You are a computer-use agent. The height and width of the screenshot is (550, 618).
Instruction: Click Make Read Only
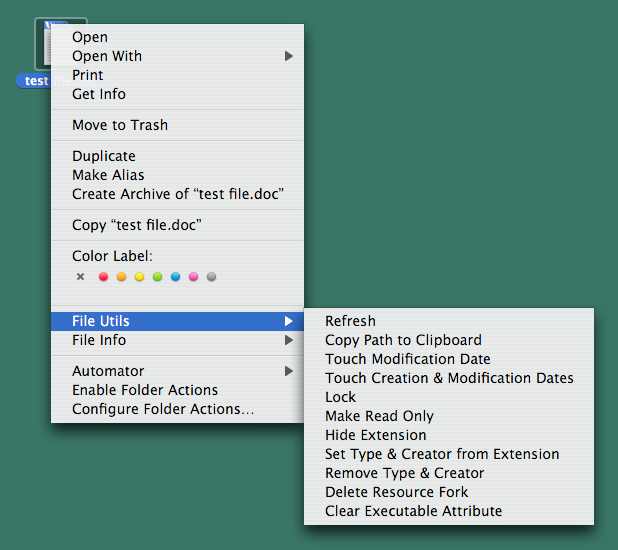(x=379, y=416)
